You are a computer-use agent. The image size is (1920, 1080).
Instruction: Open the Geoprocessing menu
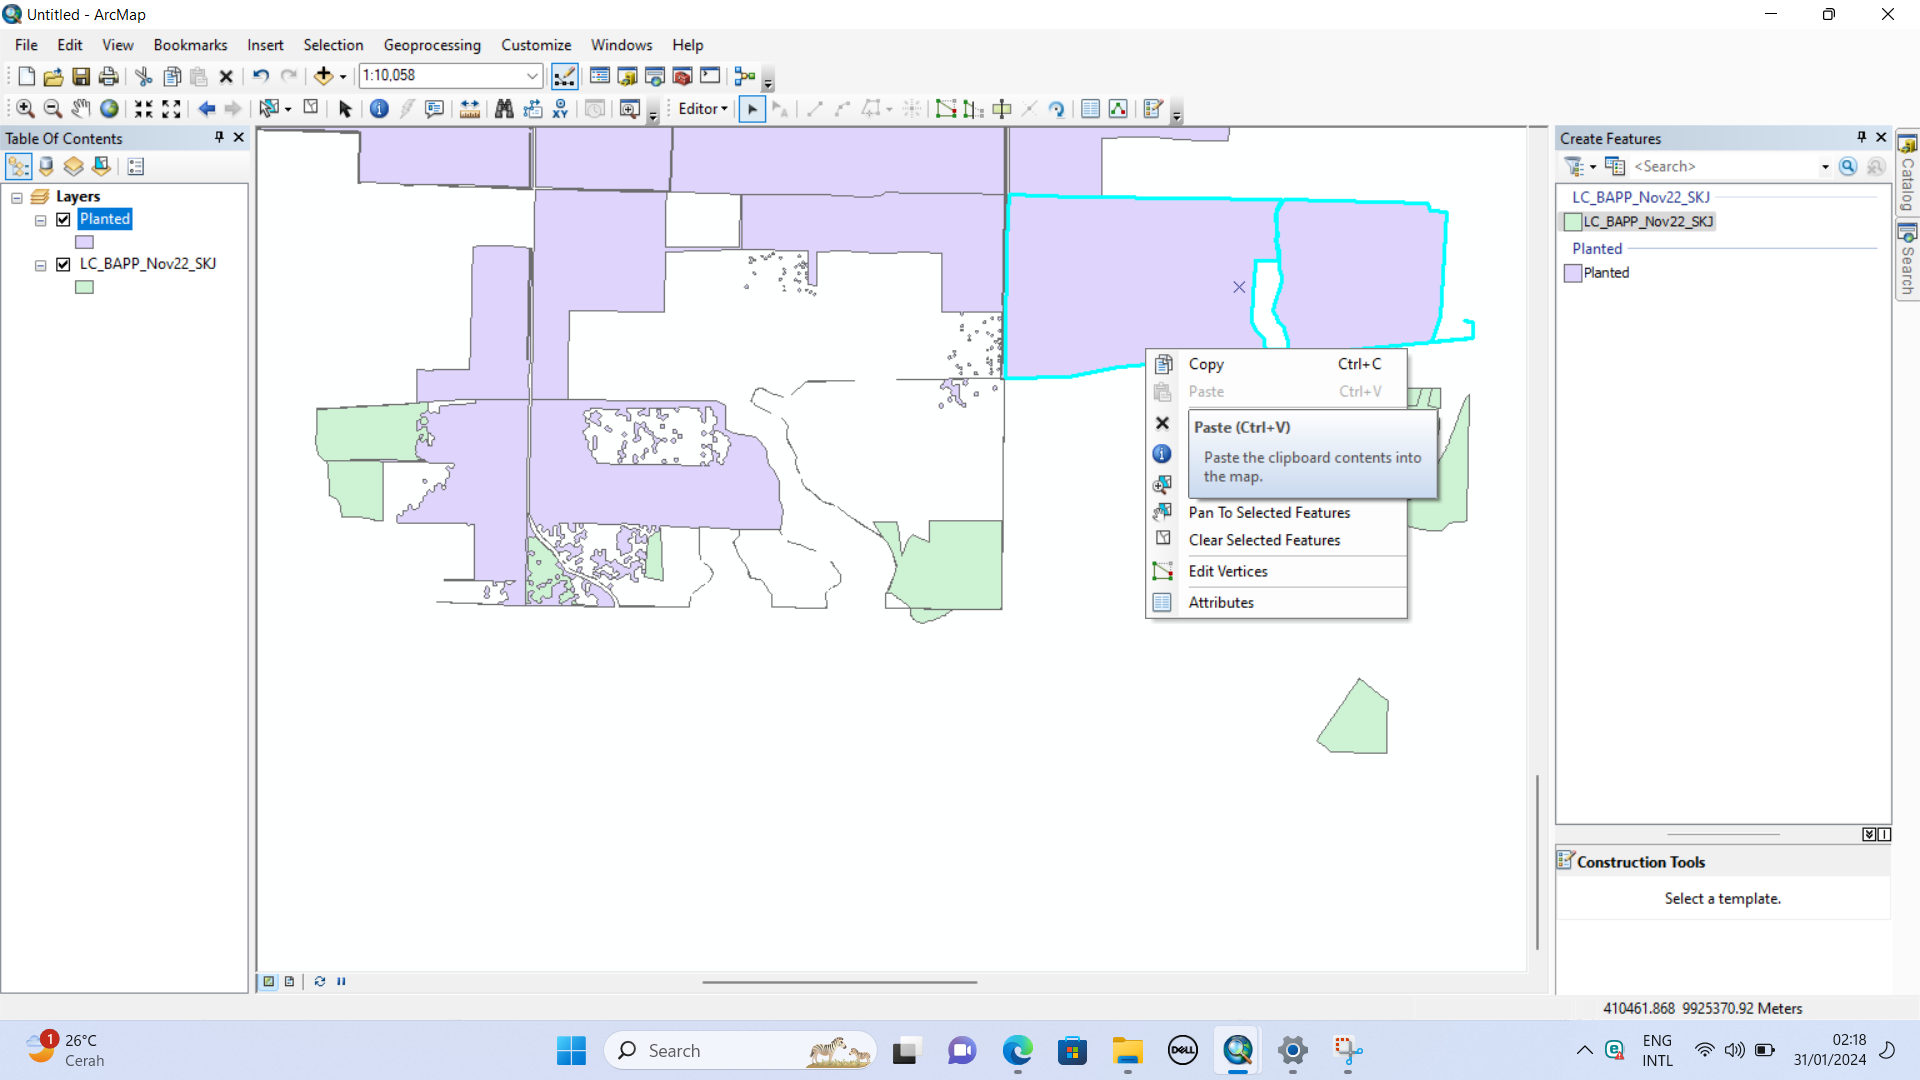tap(431, 45)
